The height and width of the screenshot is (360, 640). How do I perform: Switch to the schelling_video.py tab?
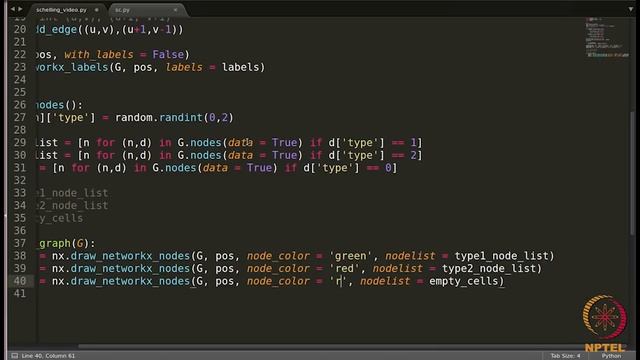click(x=61, y=10)
